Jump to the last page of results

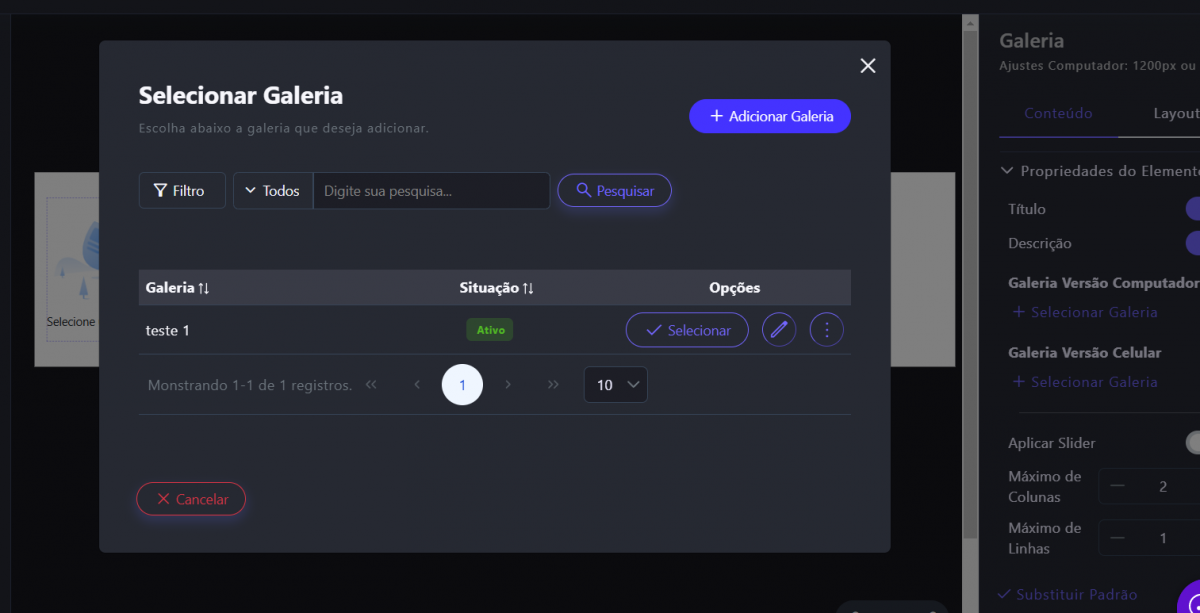tap(553, 385)
